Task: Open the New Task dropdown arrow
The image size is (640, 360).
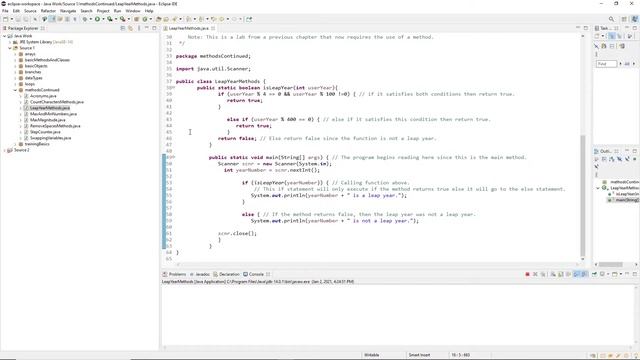Action: click(602, 36)
